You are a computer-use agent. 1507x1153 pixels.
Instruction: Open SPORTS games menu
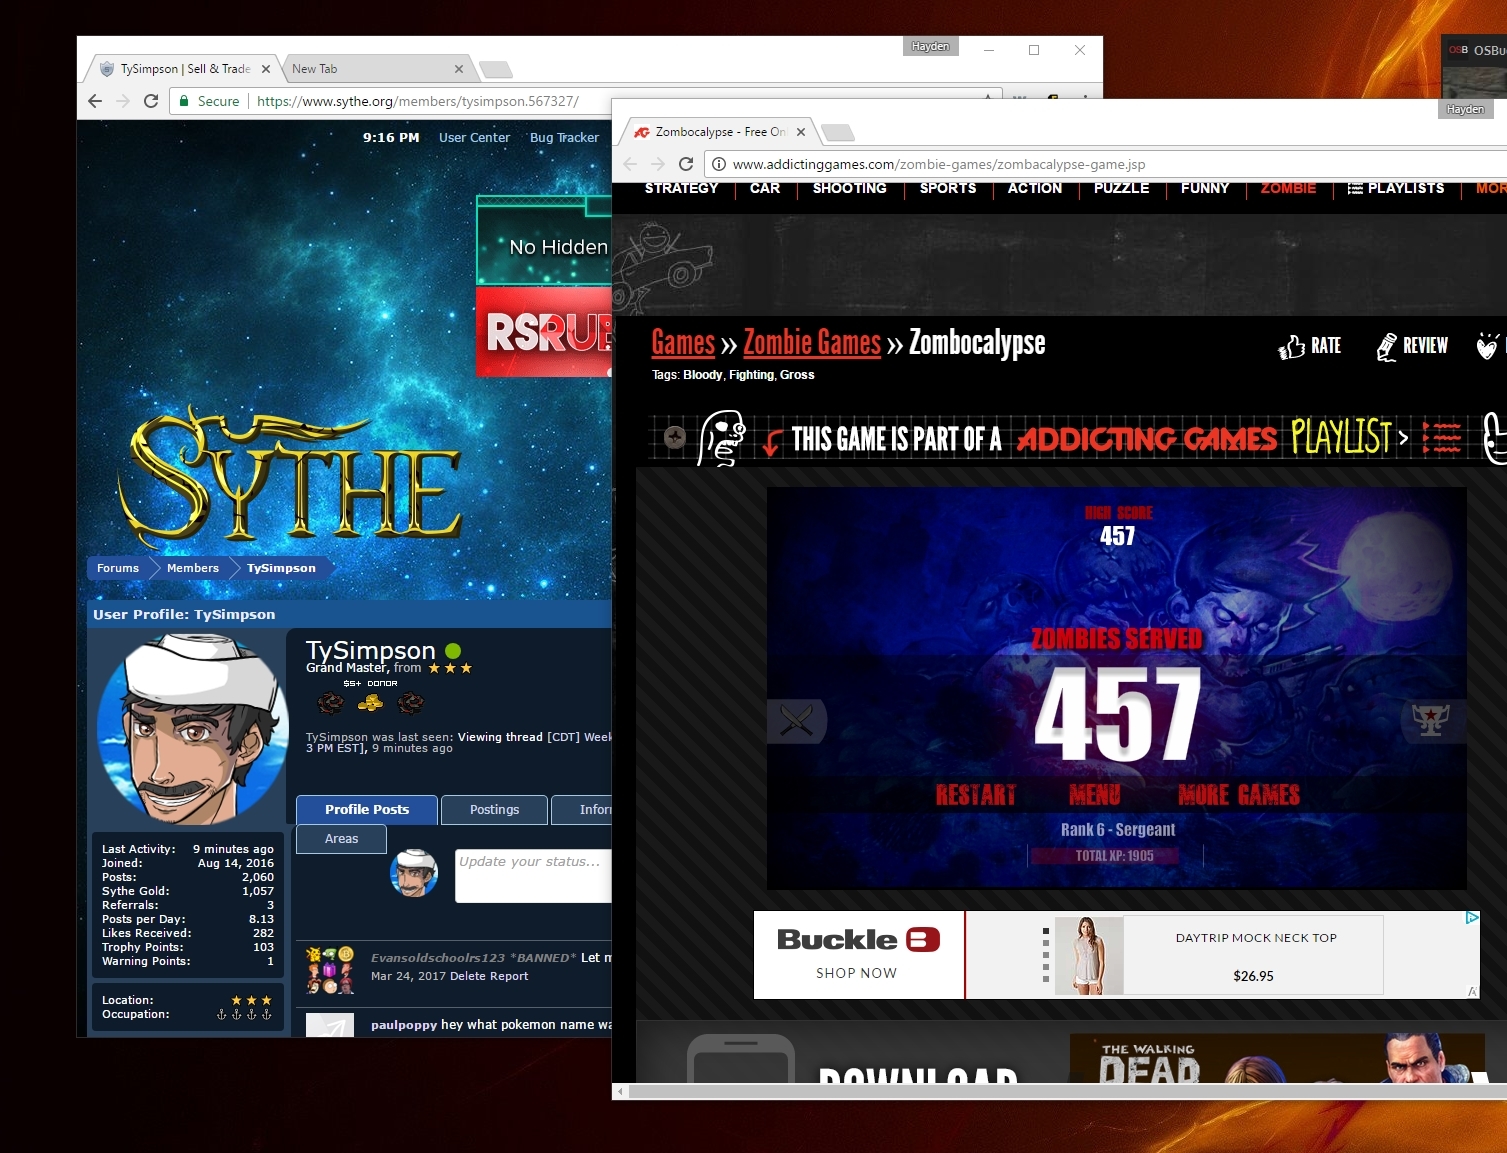tap(948, 188)
